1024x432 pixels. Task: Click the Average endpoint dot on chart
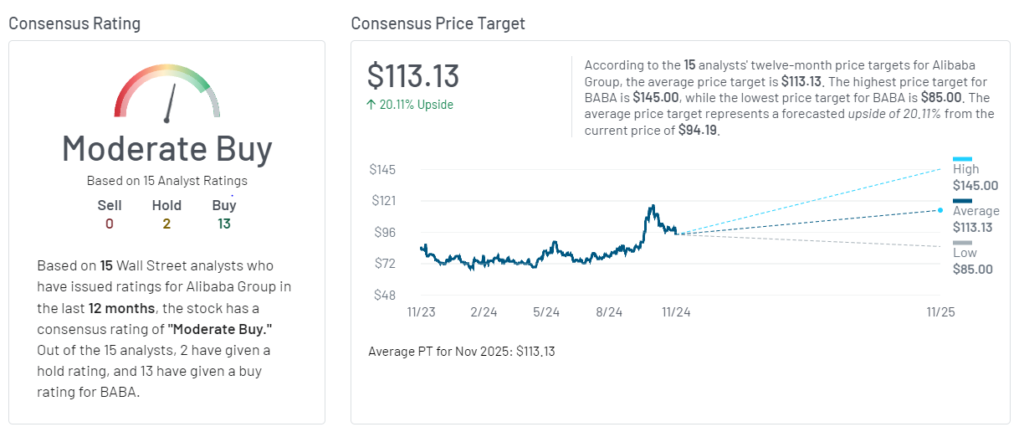(940, 210)
